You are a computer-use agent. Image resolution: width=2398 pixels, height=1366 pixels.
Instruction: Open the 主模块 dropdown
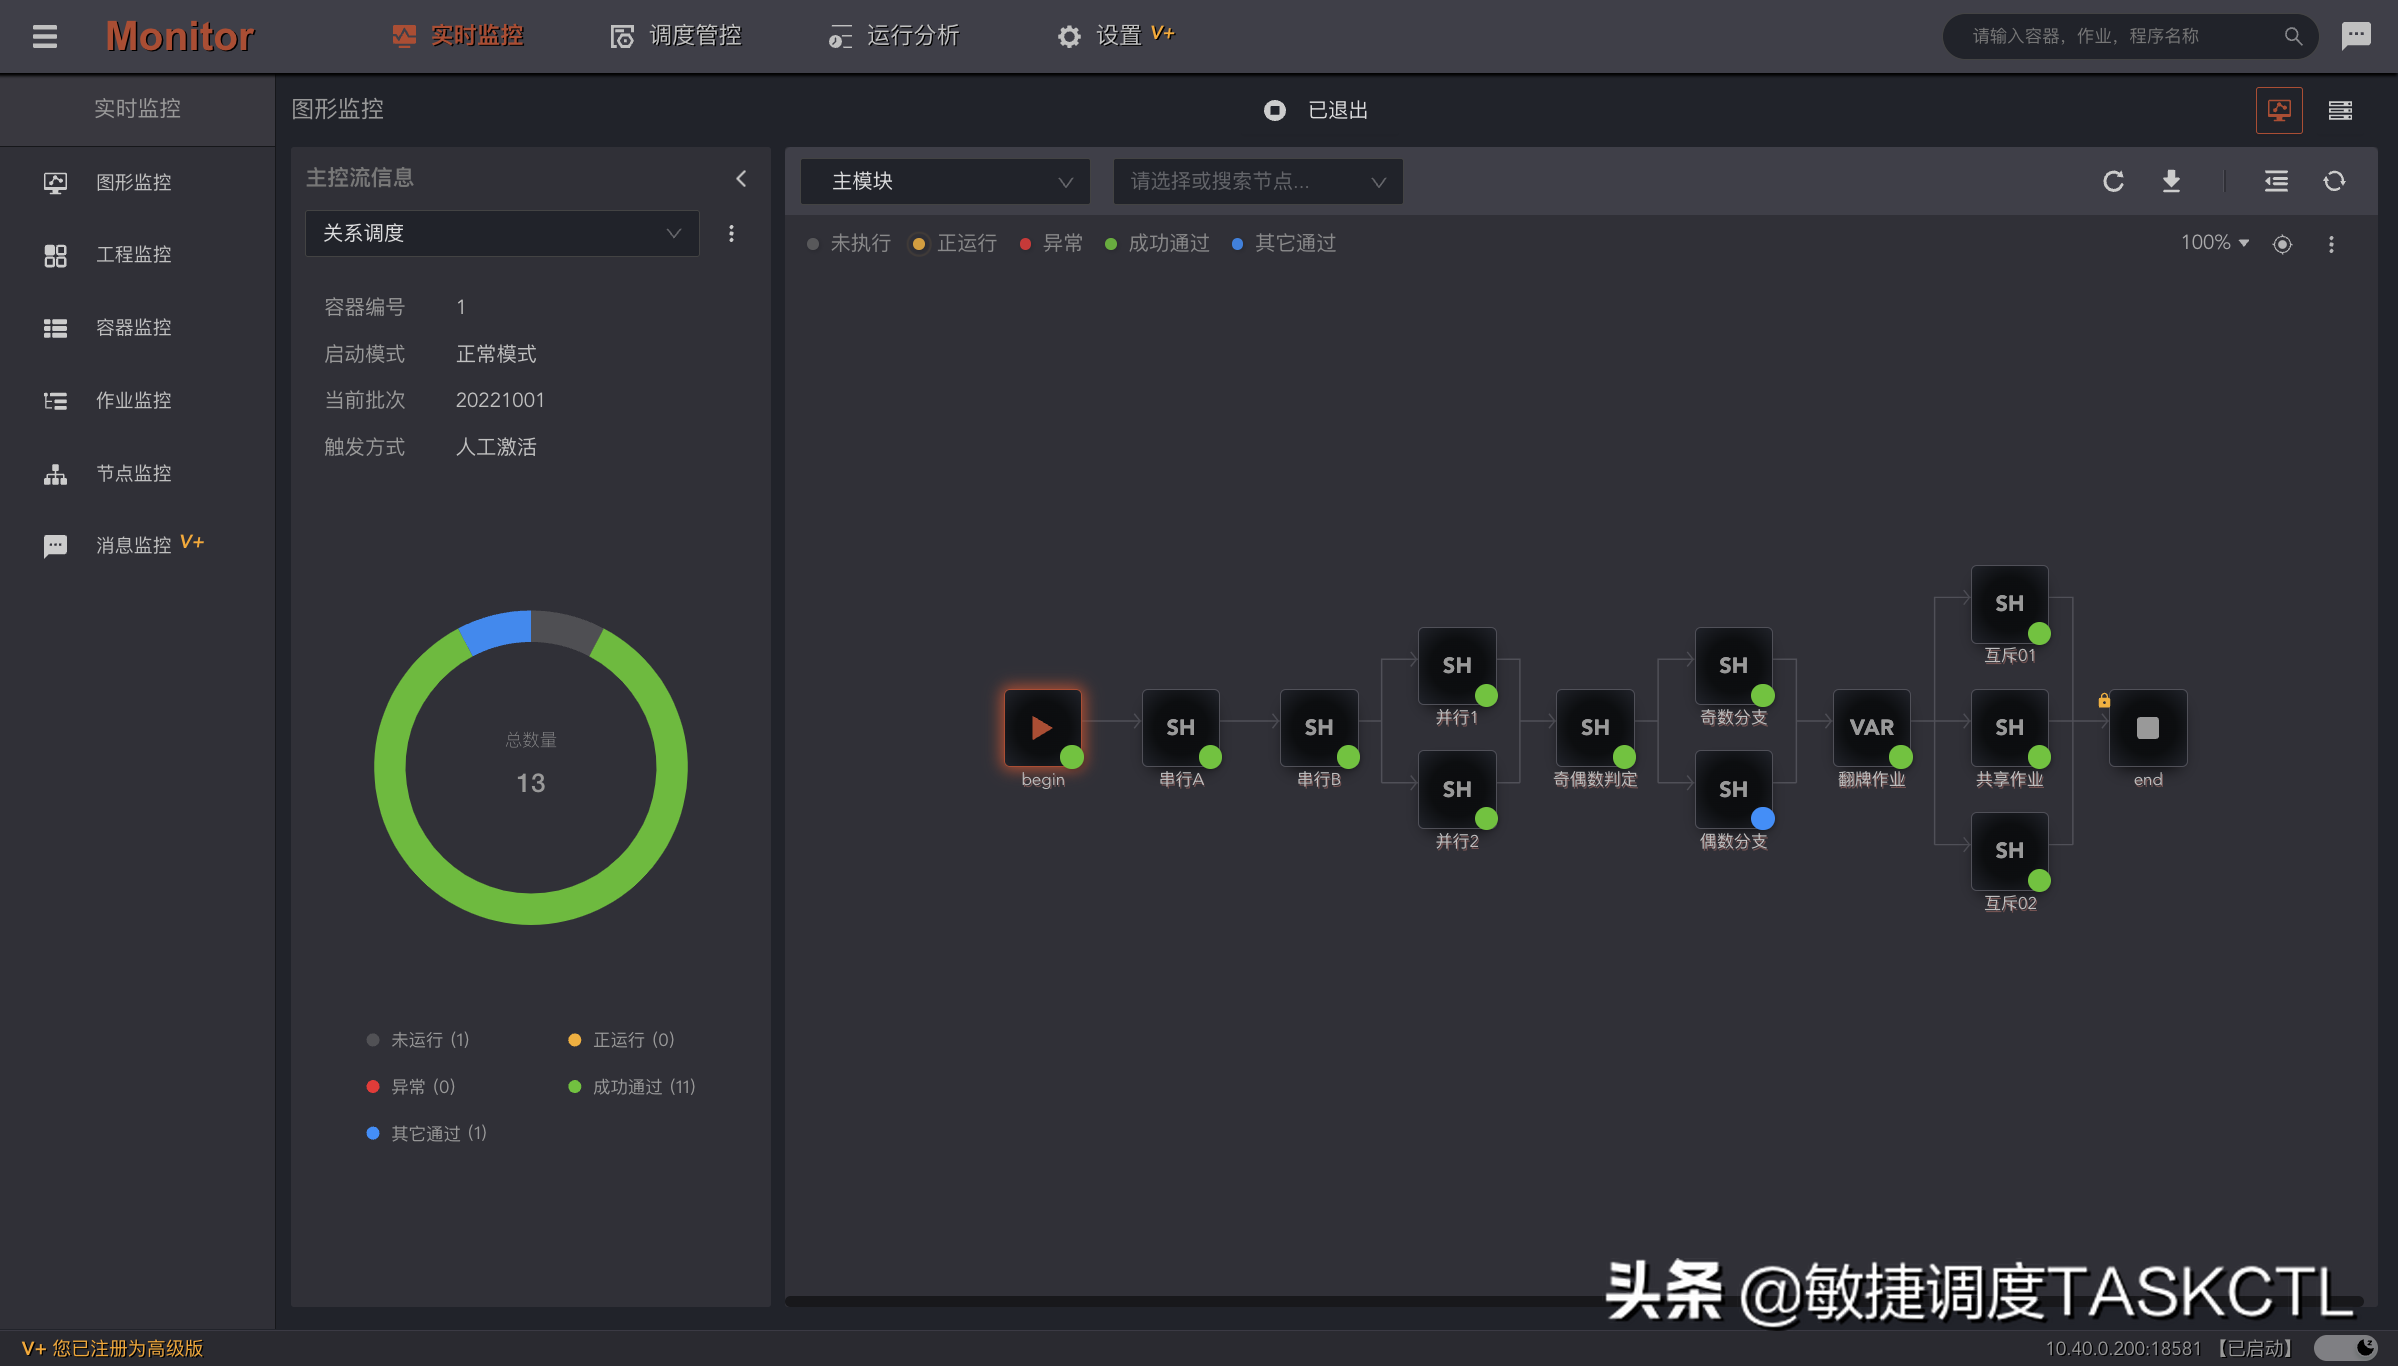945,181
